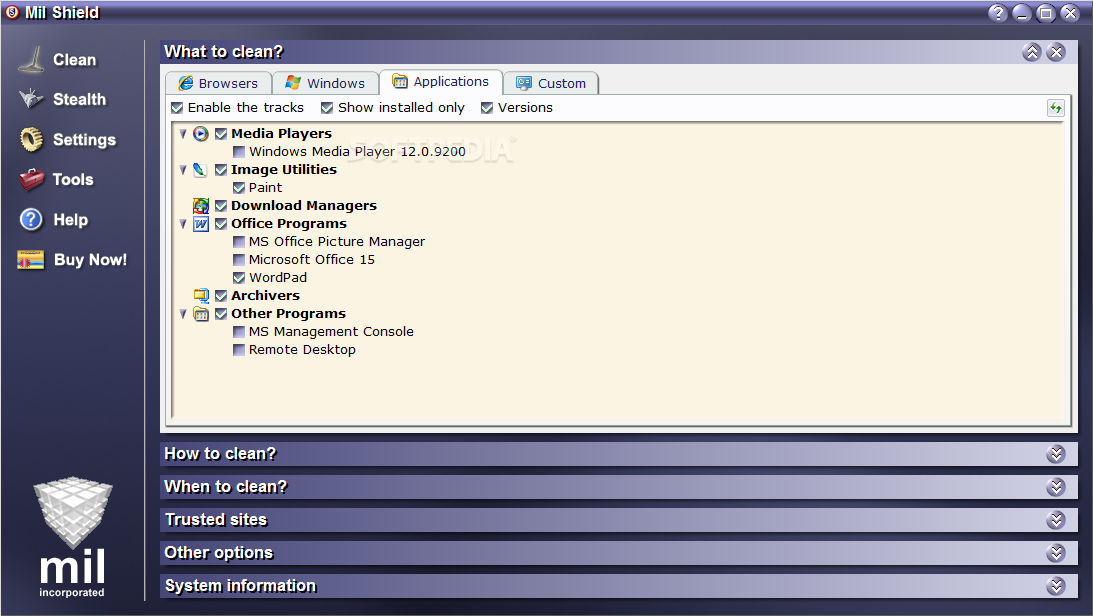The height and width of the screenshot is (616, 1093).
Task: Select the Applications tab
Action: (x=441, y=82)
